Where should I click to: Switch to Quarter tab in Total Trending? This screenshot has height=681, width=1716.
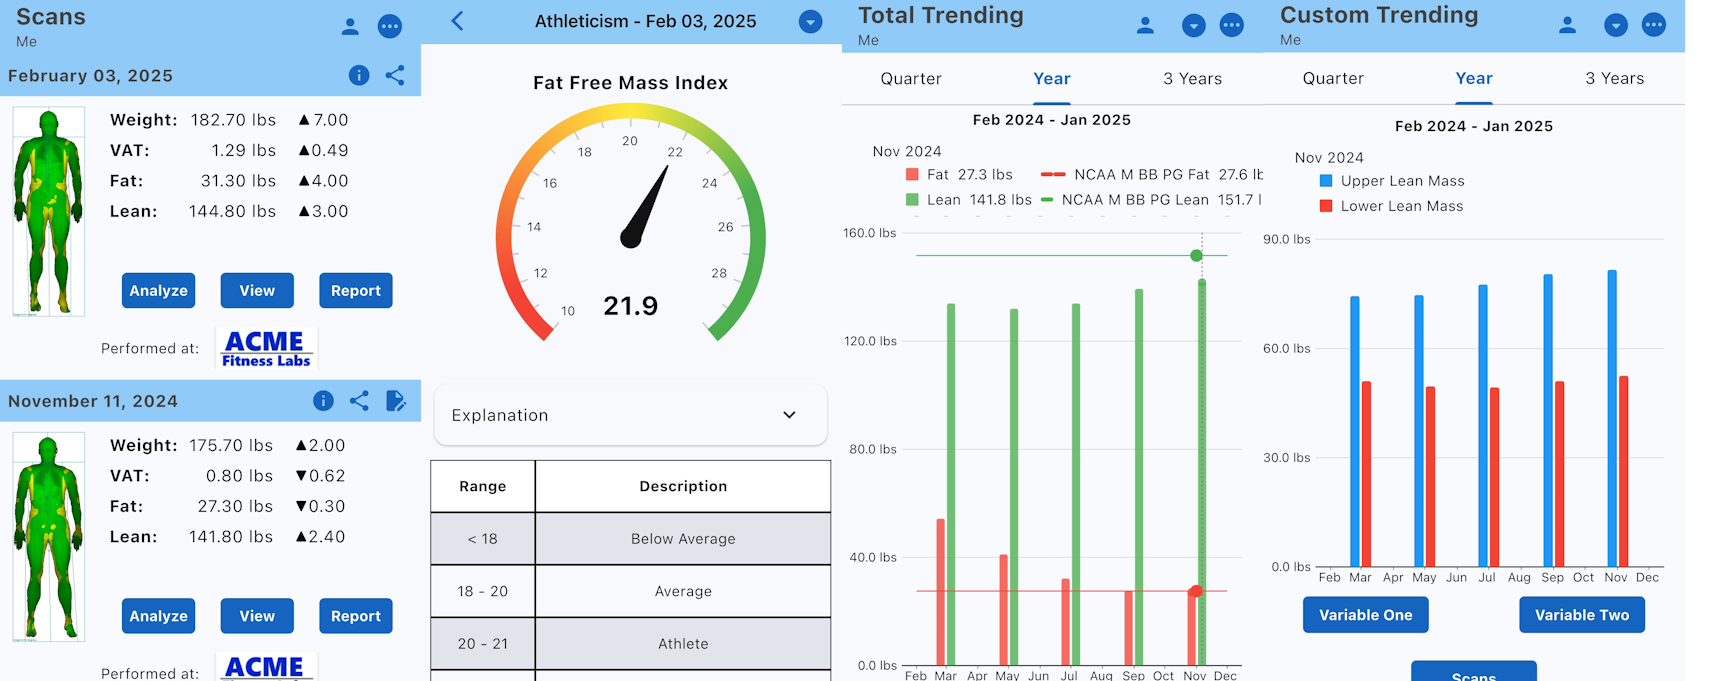[910, 79]
